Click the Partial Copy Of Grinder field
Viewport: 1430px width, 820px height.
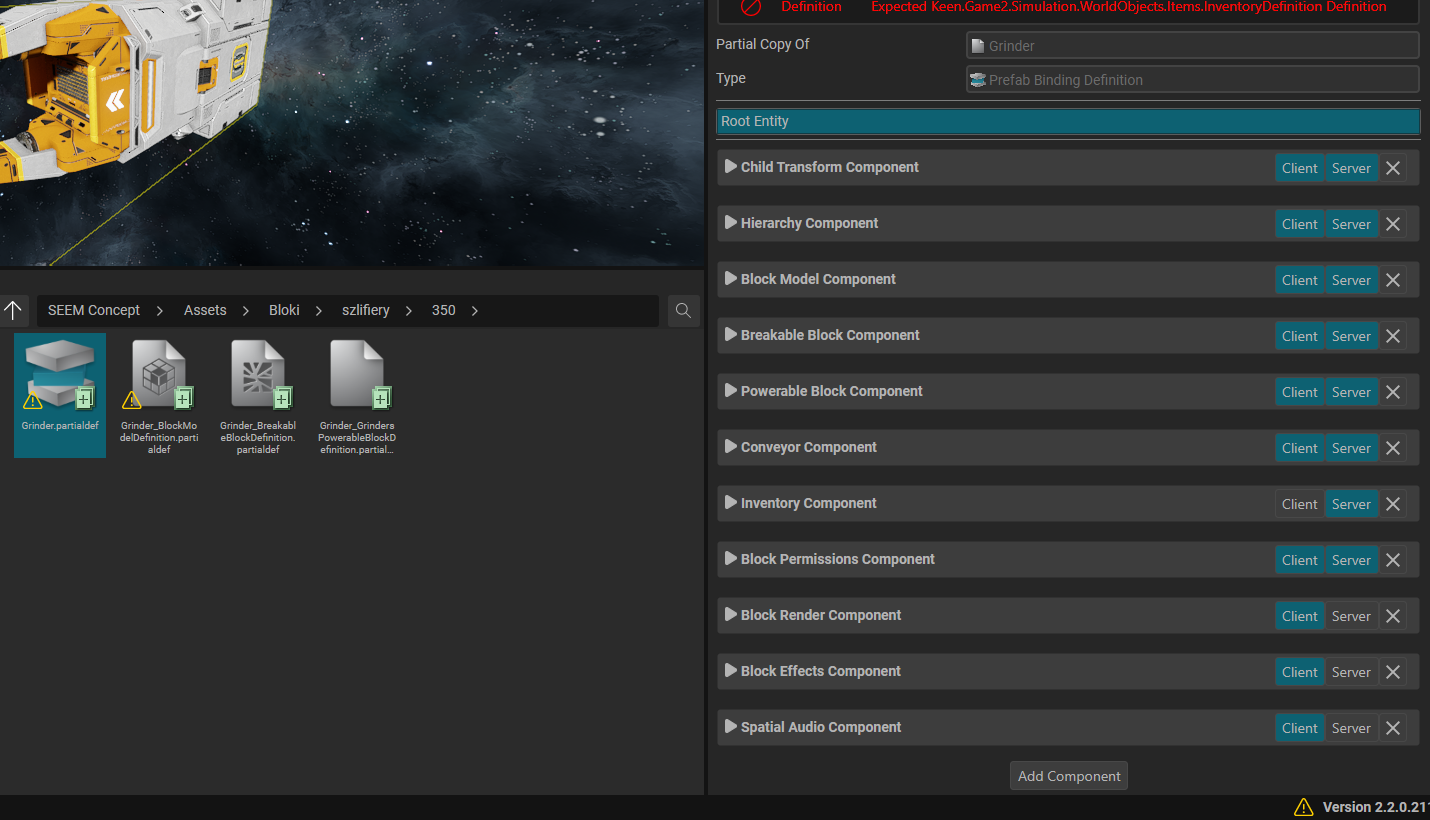click(x=1192, y=45)
